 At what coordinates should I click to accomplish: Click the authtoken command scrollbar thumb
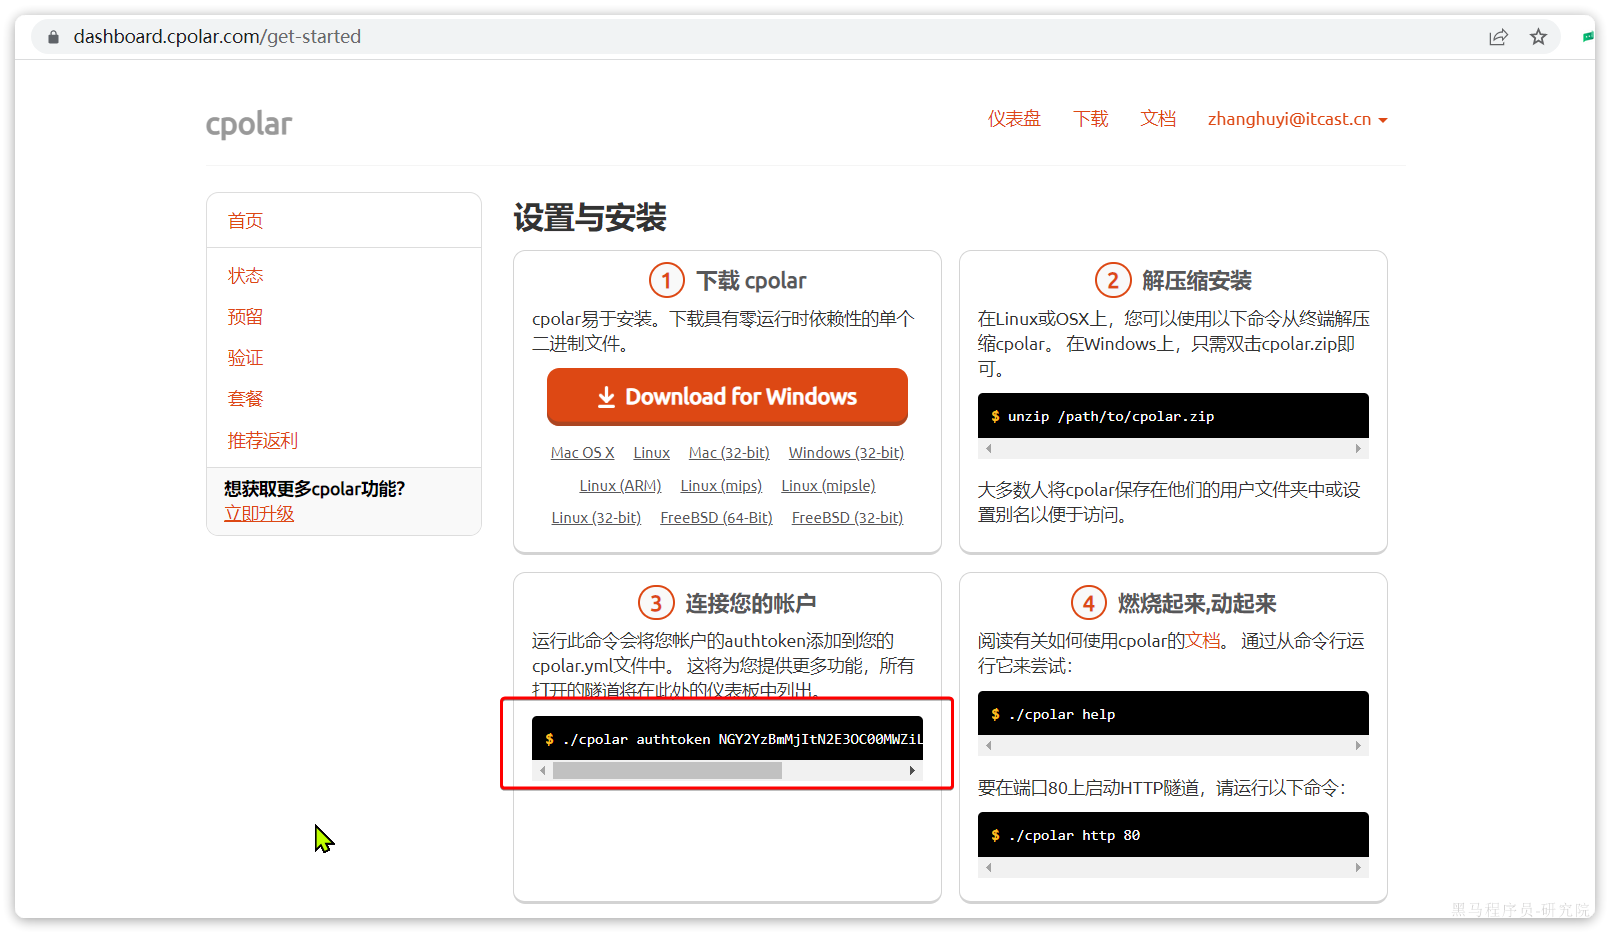pyautogui.click(x=667, y=771)
